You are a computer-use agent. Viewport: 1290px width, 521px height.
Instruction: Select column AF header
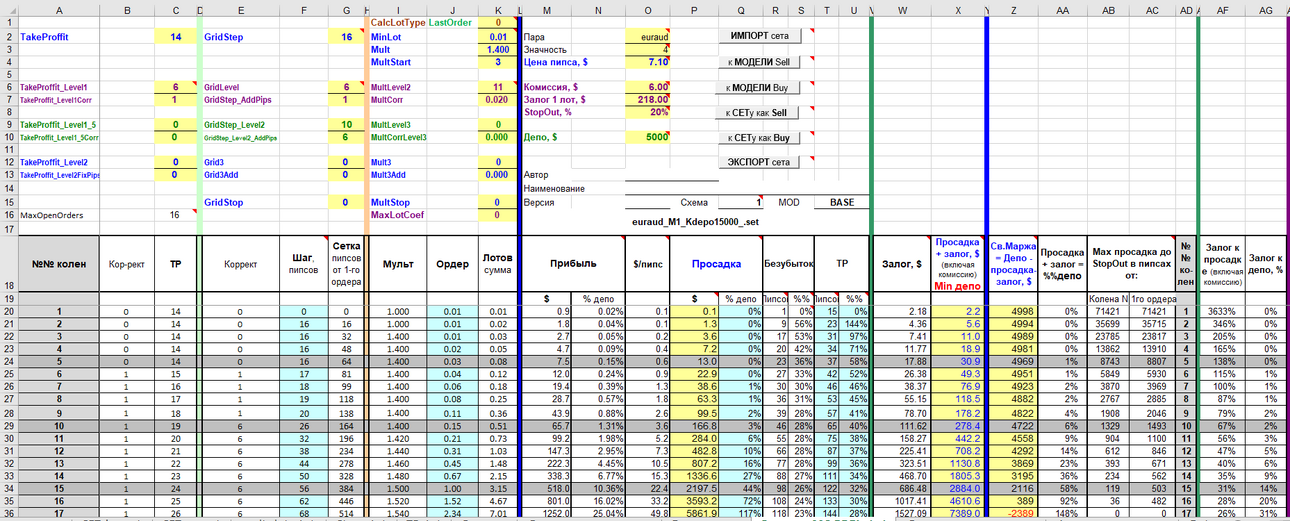click(1221, 9)
